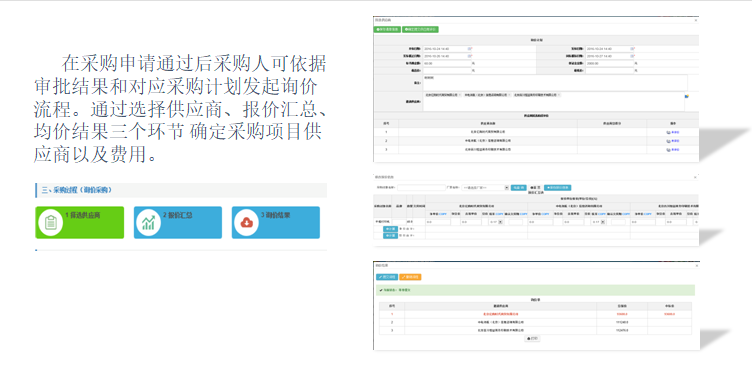The image size is (752, 367).
Task: Click the 重置 reset control in quote summary window
Action: 536,188
